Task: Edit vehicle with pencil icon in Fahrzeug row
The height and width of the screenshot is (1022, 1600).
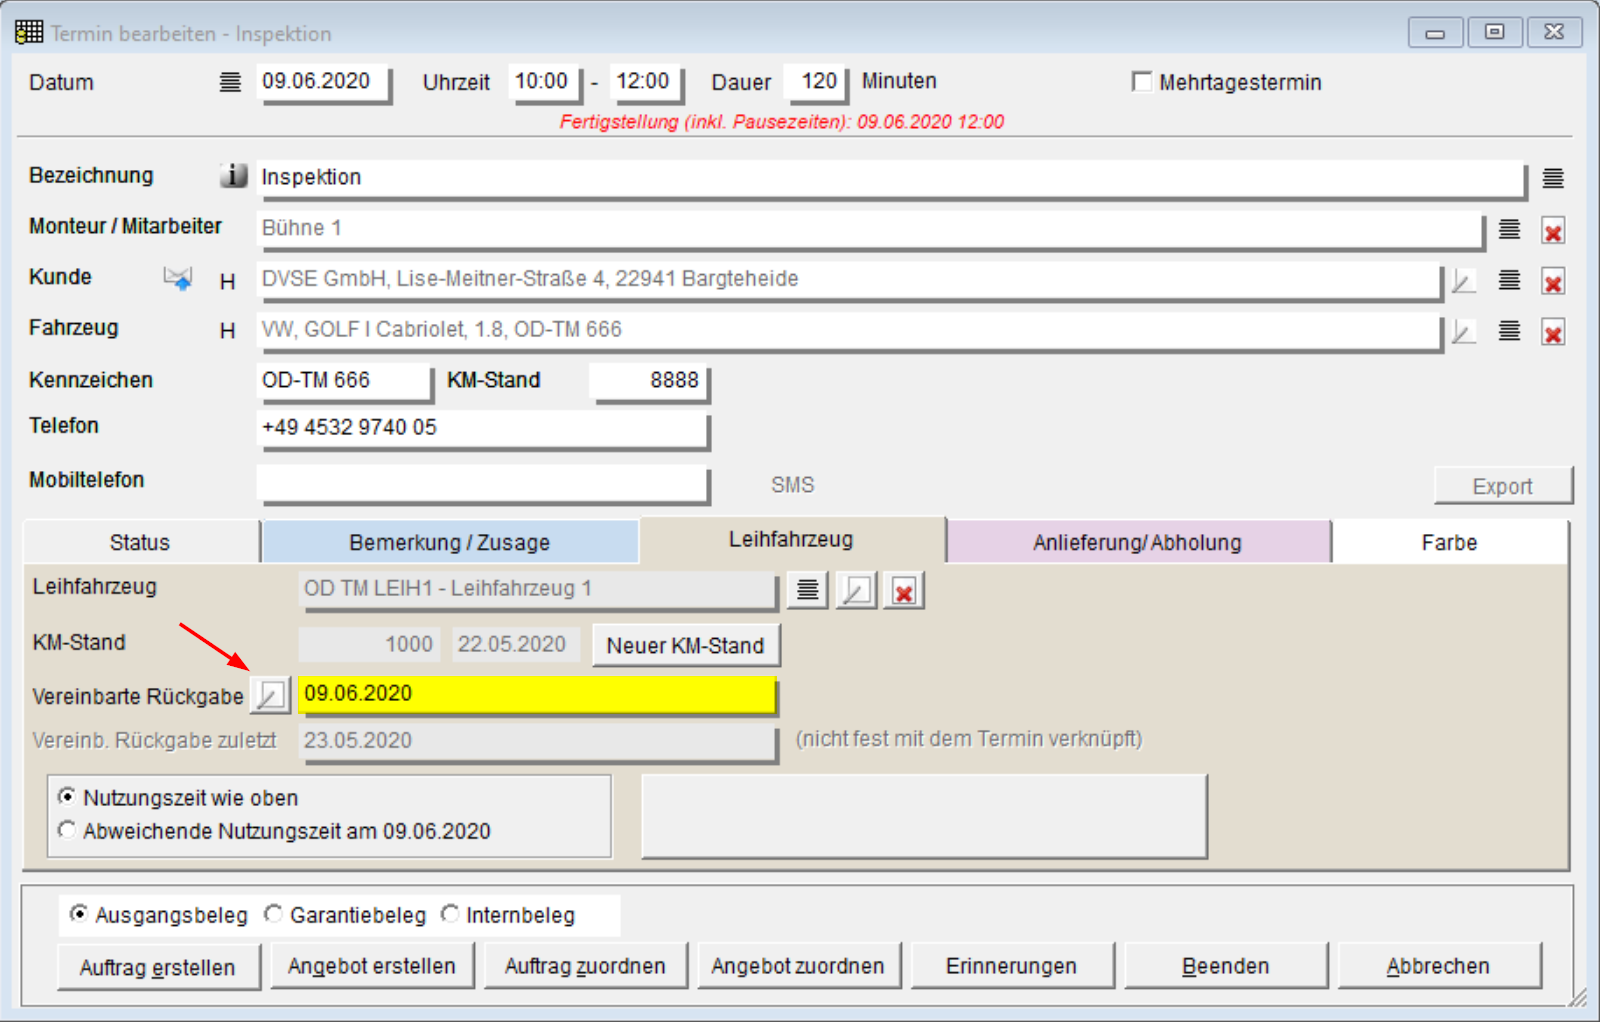Action: 1464,332
